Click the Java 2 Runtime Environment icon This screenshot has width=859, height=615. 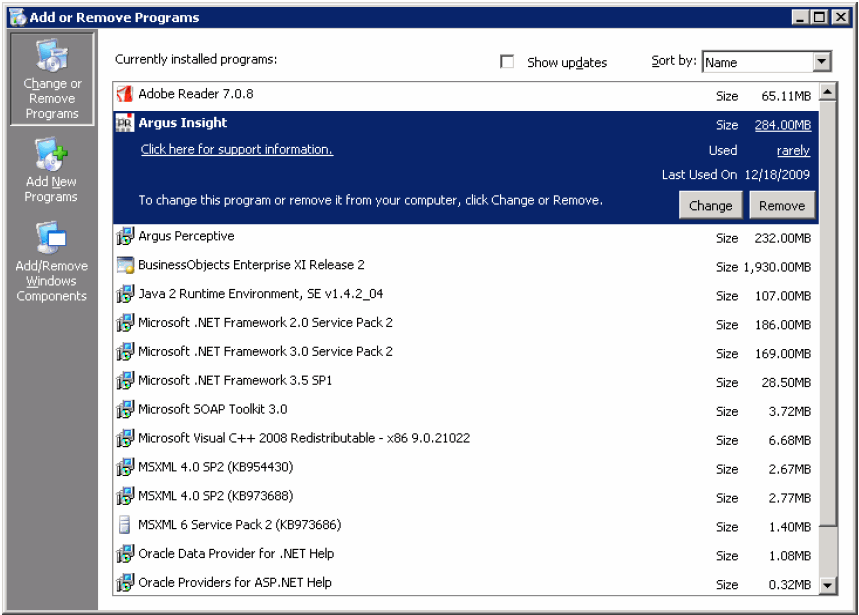point(125,294)
